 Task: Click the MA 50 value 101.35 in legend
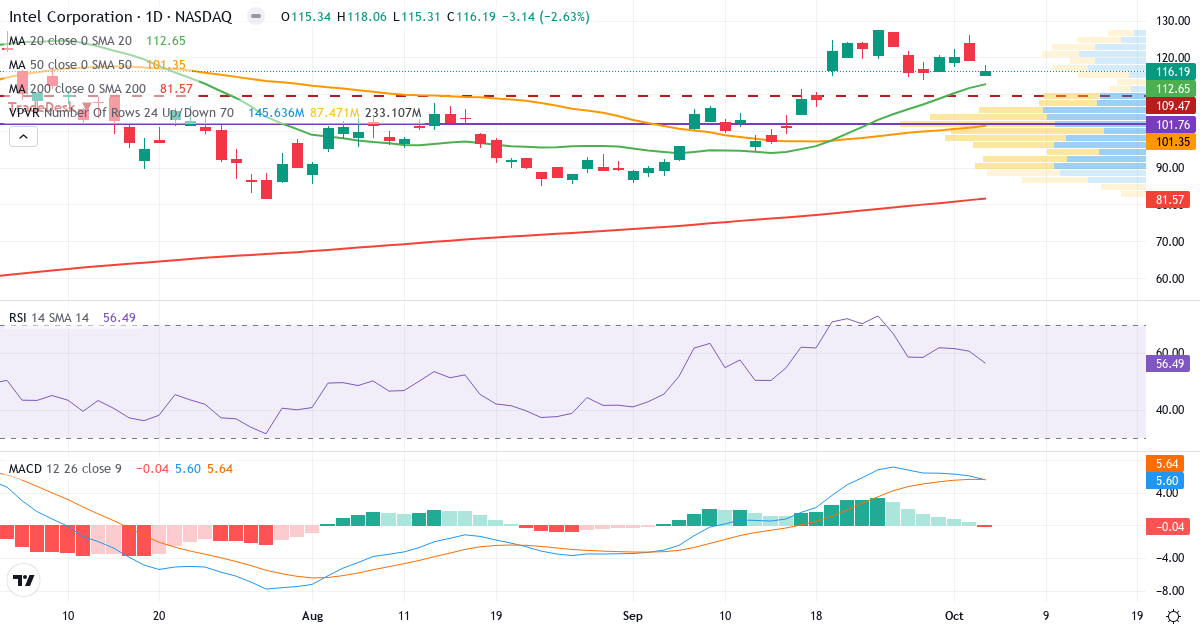[166, 65]
